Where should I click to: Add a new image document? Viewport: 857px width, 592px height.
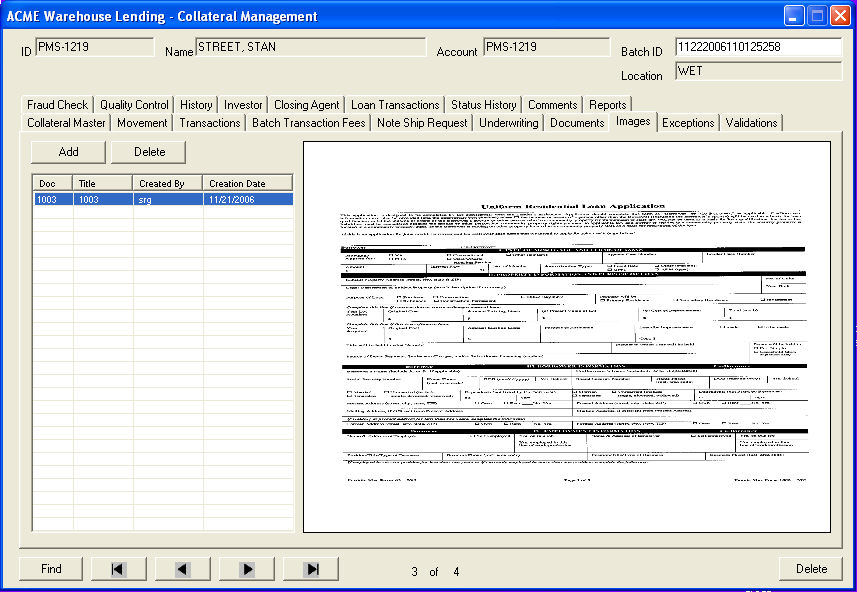tap(68, 152)
